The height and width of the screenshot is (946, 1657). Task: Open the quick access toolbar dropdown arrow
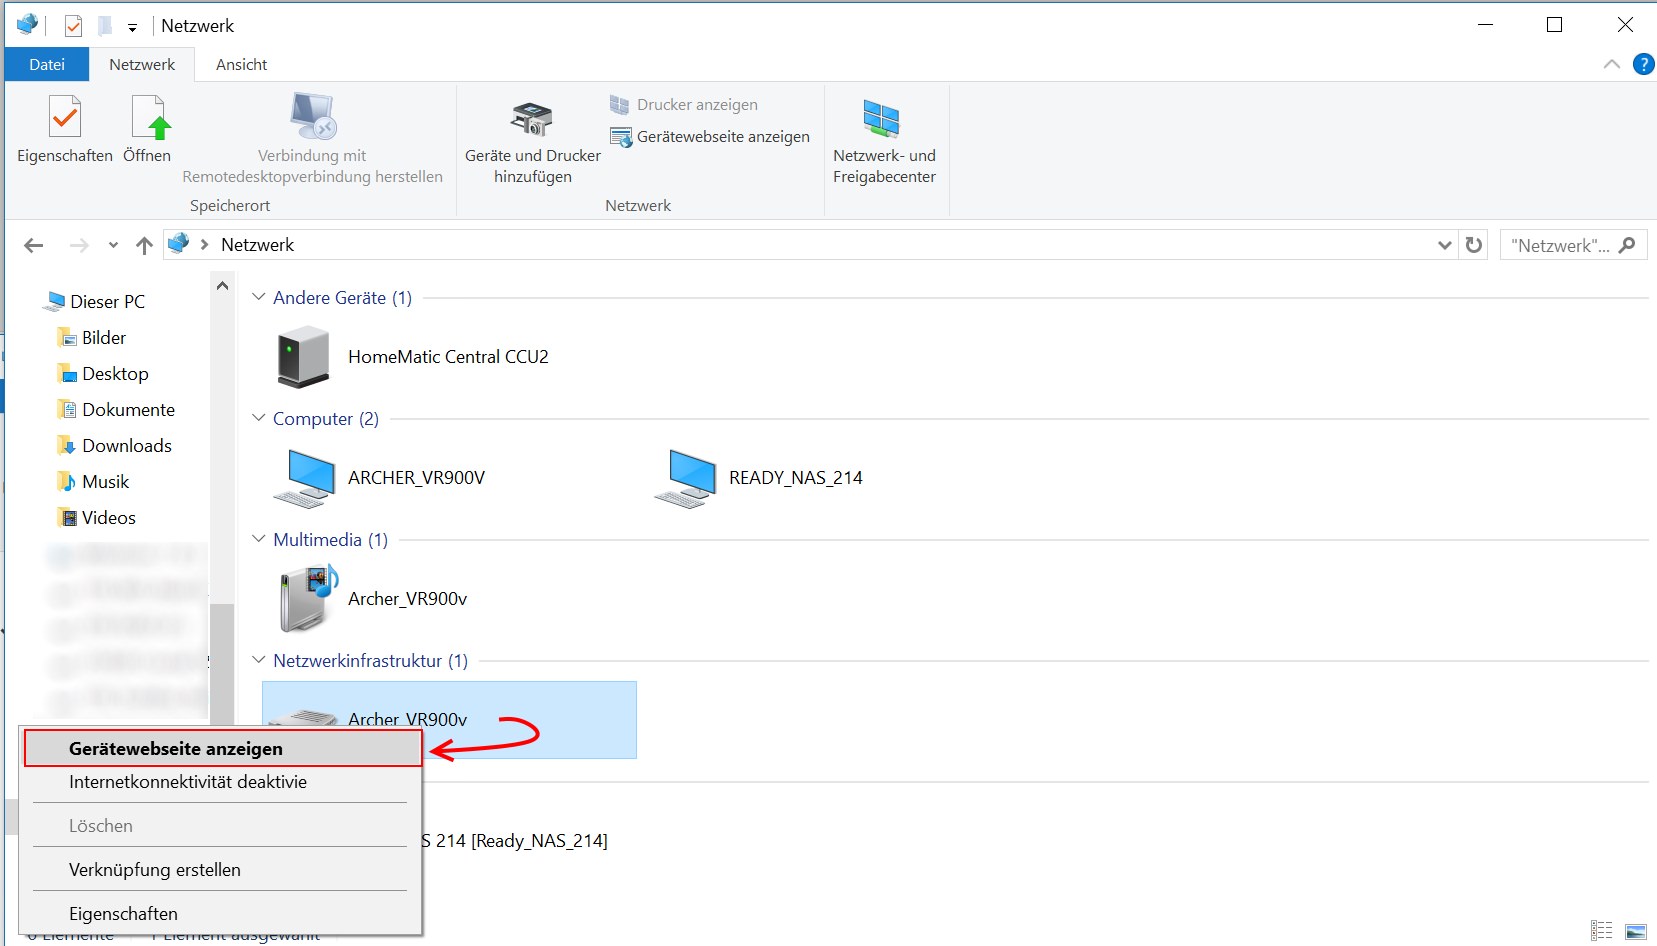pos(132,27)
